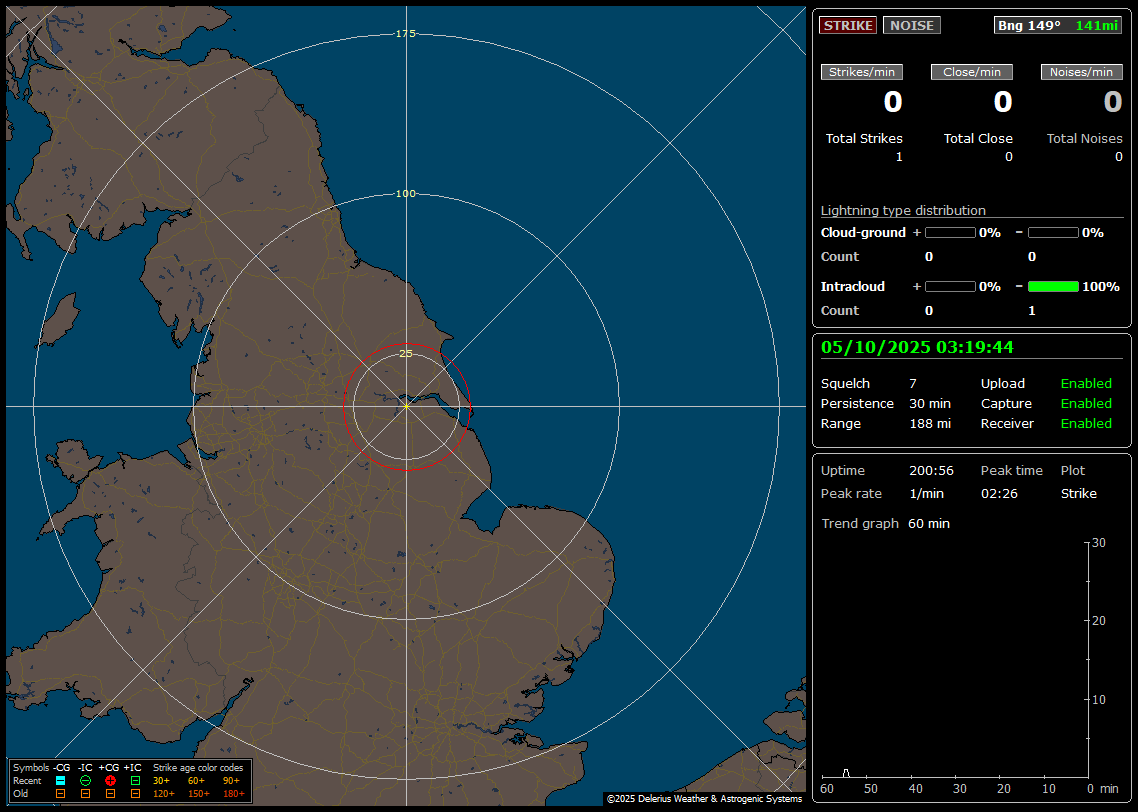Click the orange old +IC symbol in legend
Viewport: 1138px width, 812px height.
(135, 793)
